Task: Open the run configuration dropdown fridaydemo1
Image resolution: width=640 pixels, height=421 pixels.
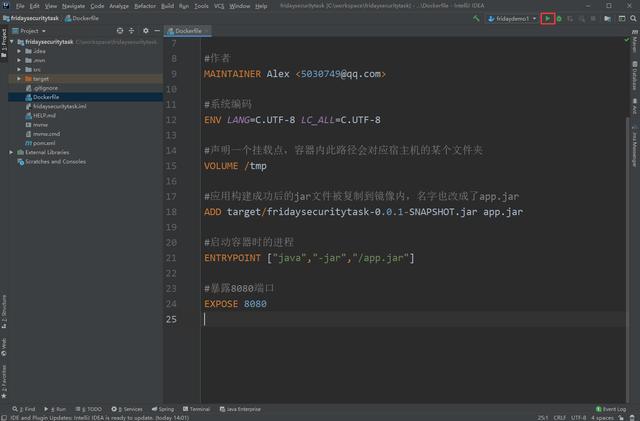Action: [512, 18]
